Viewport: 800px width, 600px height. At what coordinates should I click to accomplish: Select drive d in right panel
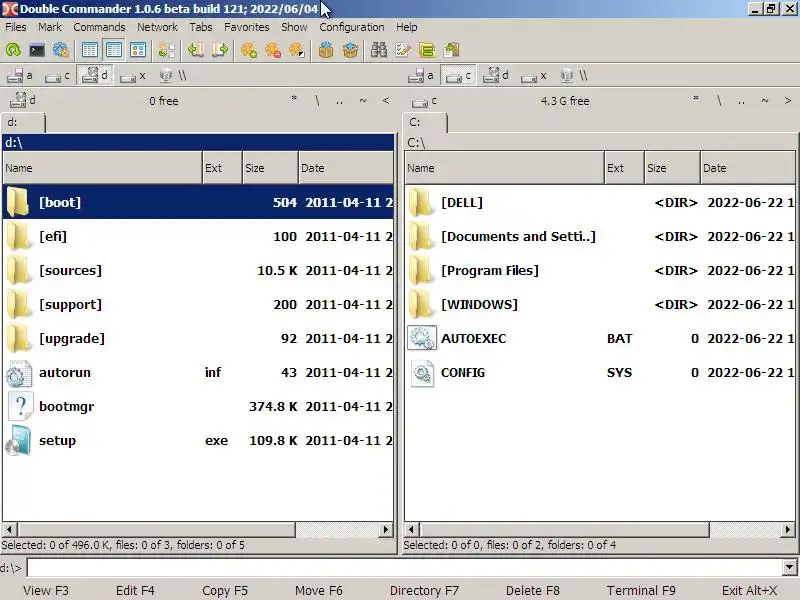click(496, 76)
